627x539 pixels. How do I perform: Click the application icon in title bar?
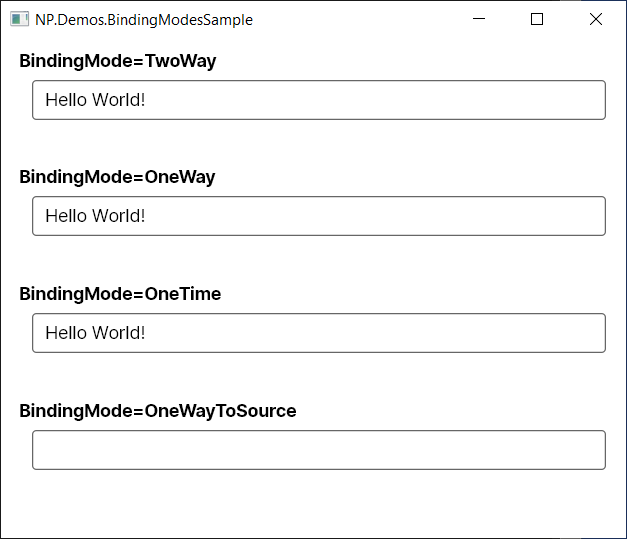[x=20, y=19]
